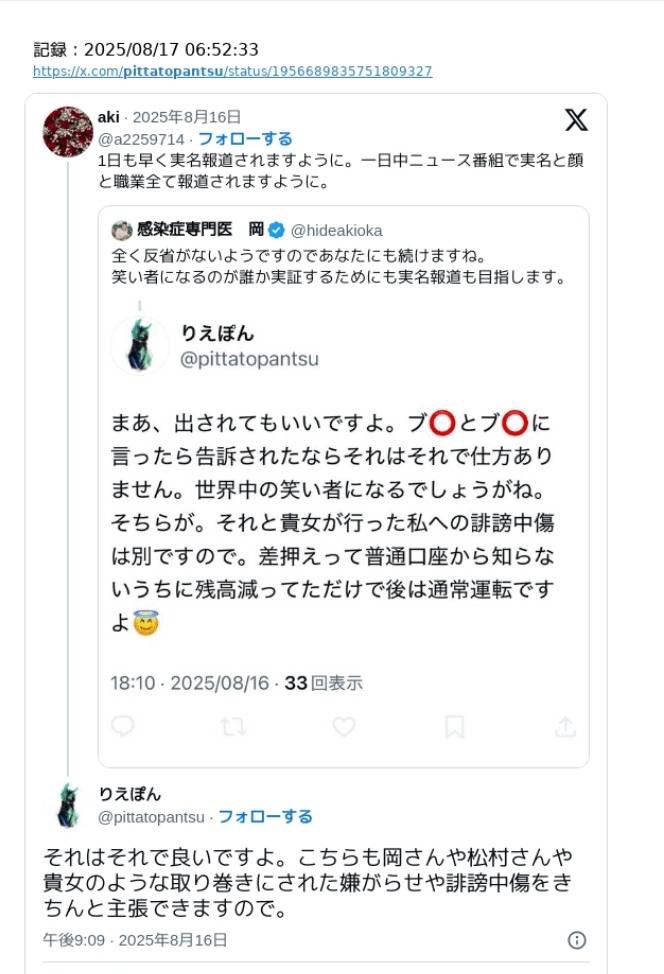Open the x.com pittatopantsu status link

(x=232, y=71)
